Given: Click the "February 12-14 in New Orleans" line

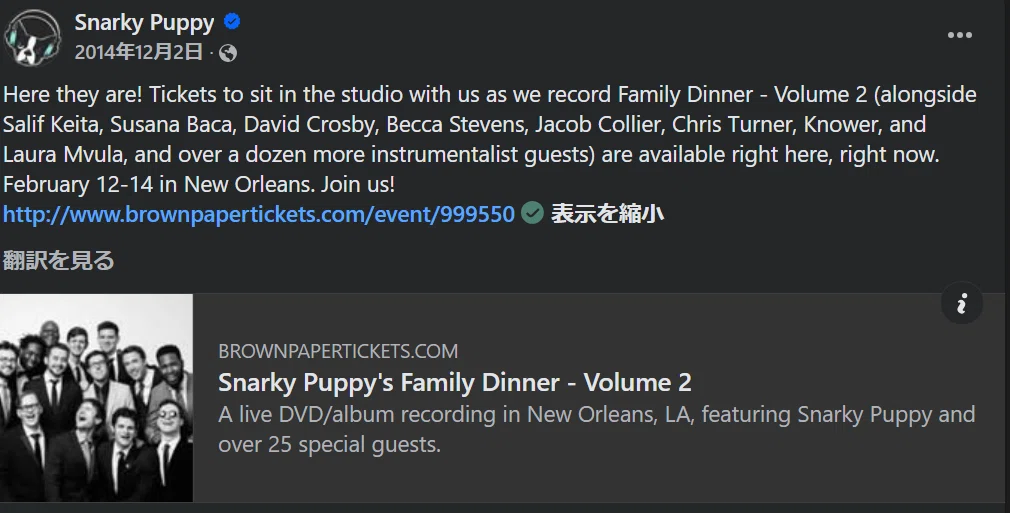Looking at the screenshot, I should 199,184.
